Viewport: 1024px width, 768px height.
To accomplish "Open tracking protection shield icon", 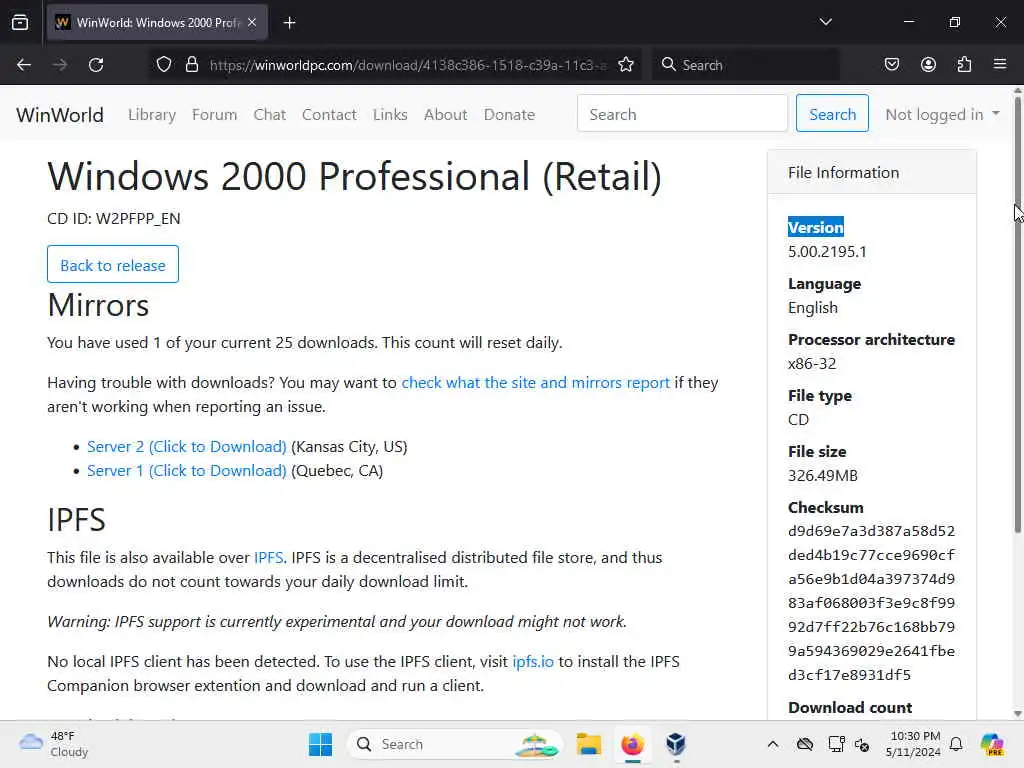I will click(164, 65).
